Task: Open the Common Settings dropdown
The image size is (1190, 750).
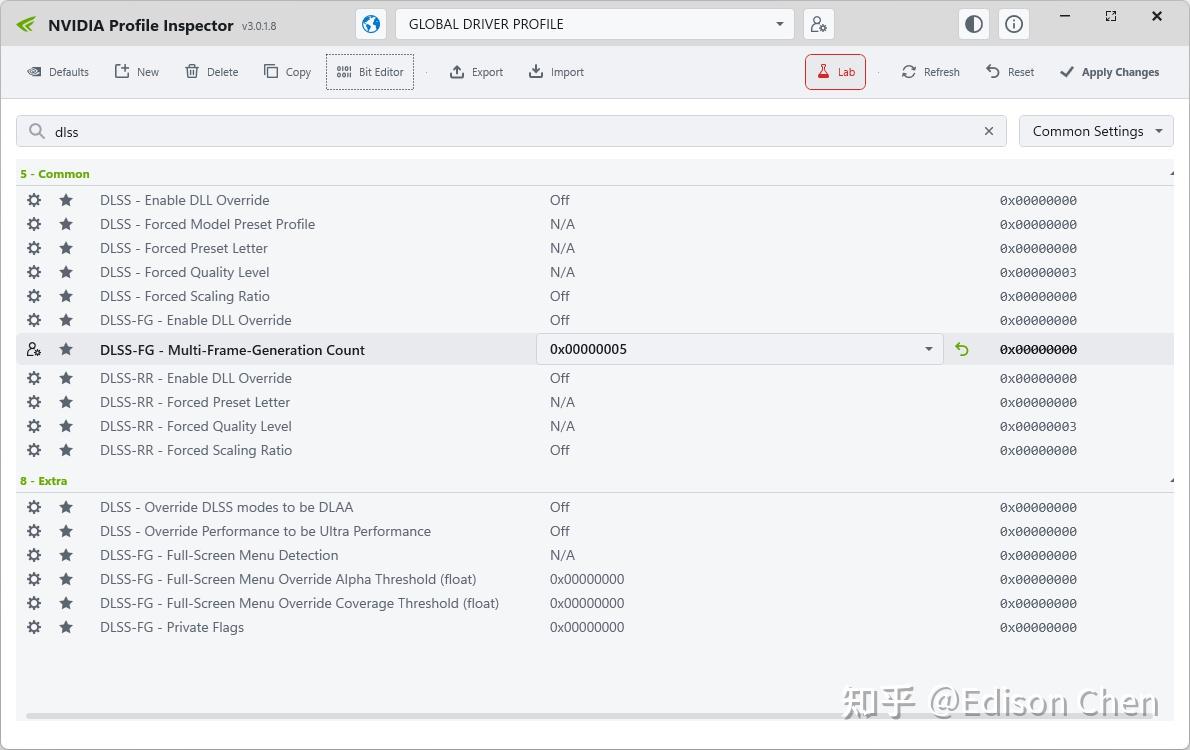Action: [1096, 131]
